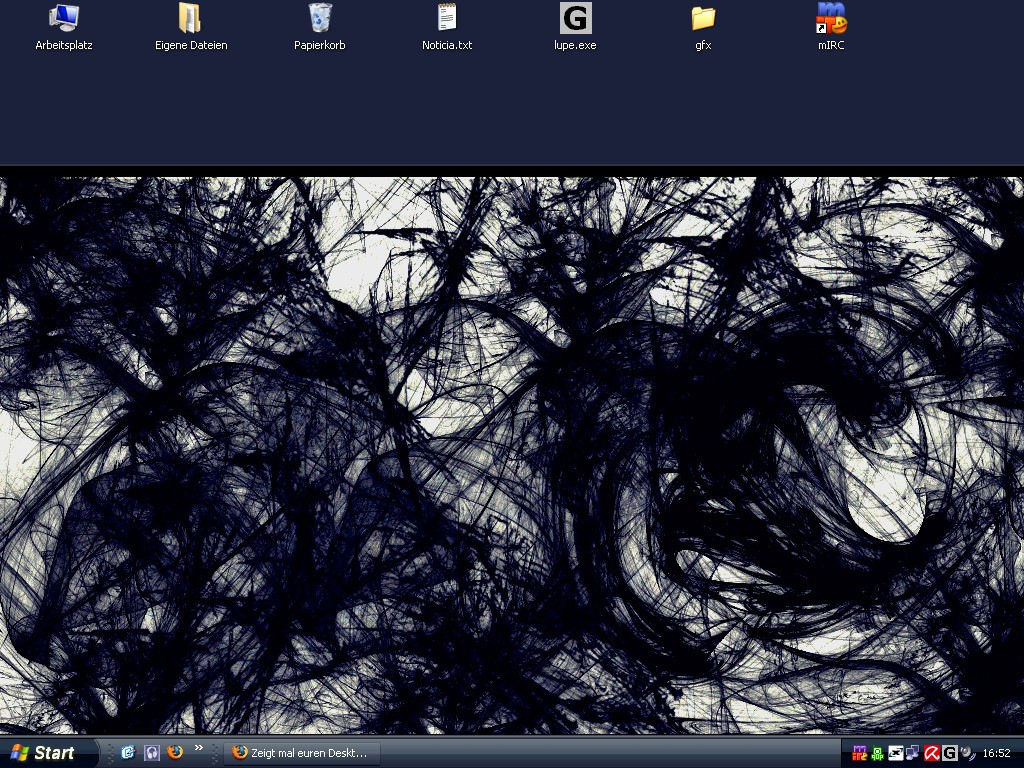
Task: Open the Start menu
Action: [x=47, y=753]
